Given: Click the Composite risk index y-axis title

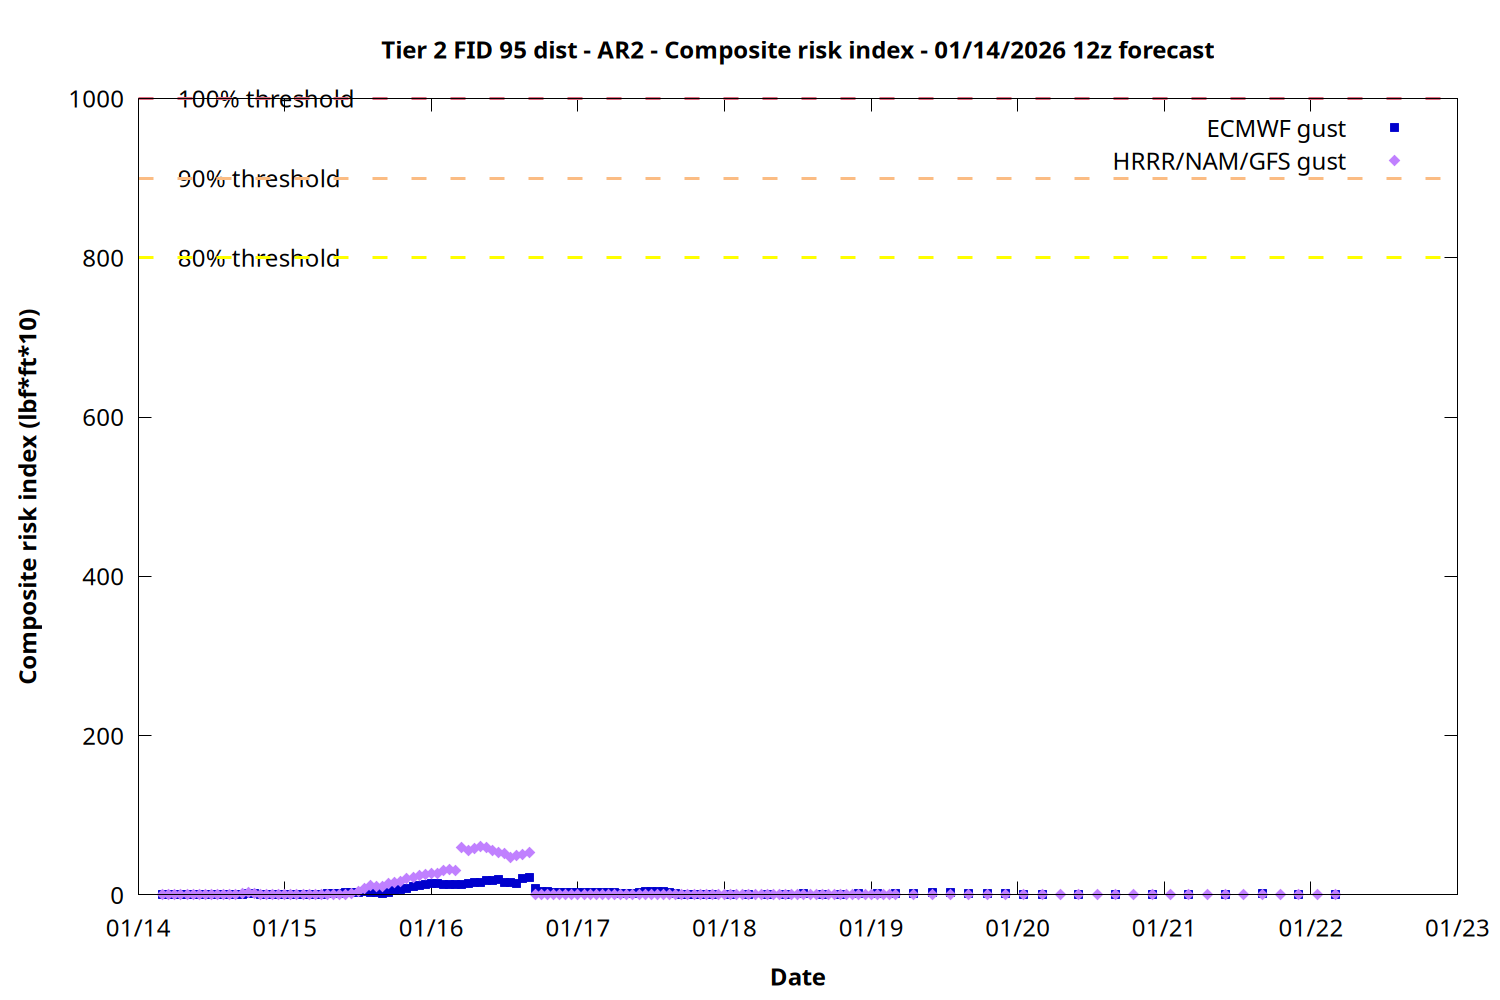Looking at the screenshot, I should click(x=28, y=496).
